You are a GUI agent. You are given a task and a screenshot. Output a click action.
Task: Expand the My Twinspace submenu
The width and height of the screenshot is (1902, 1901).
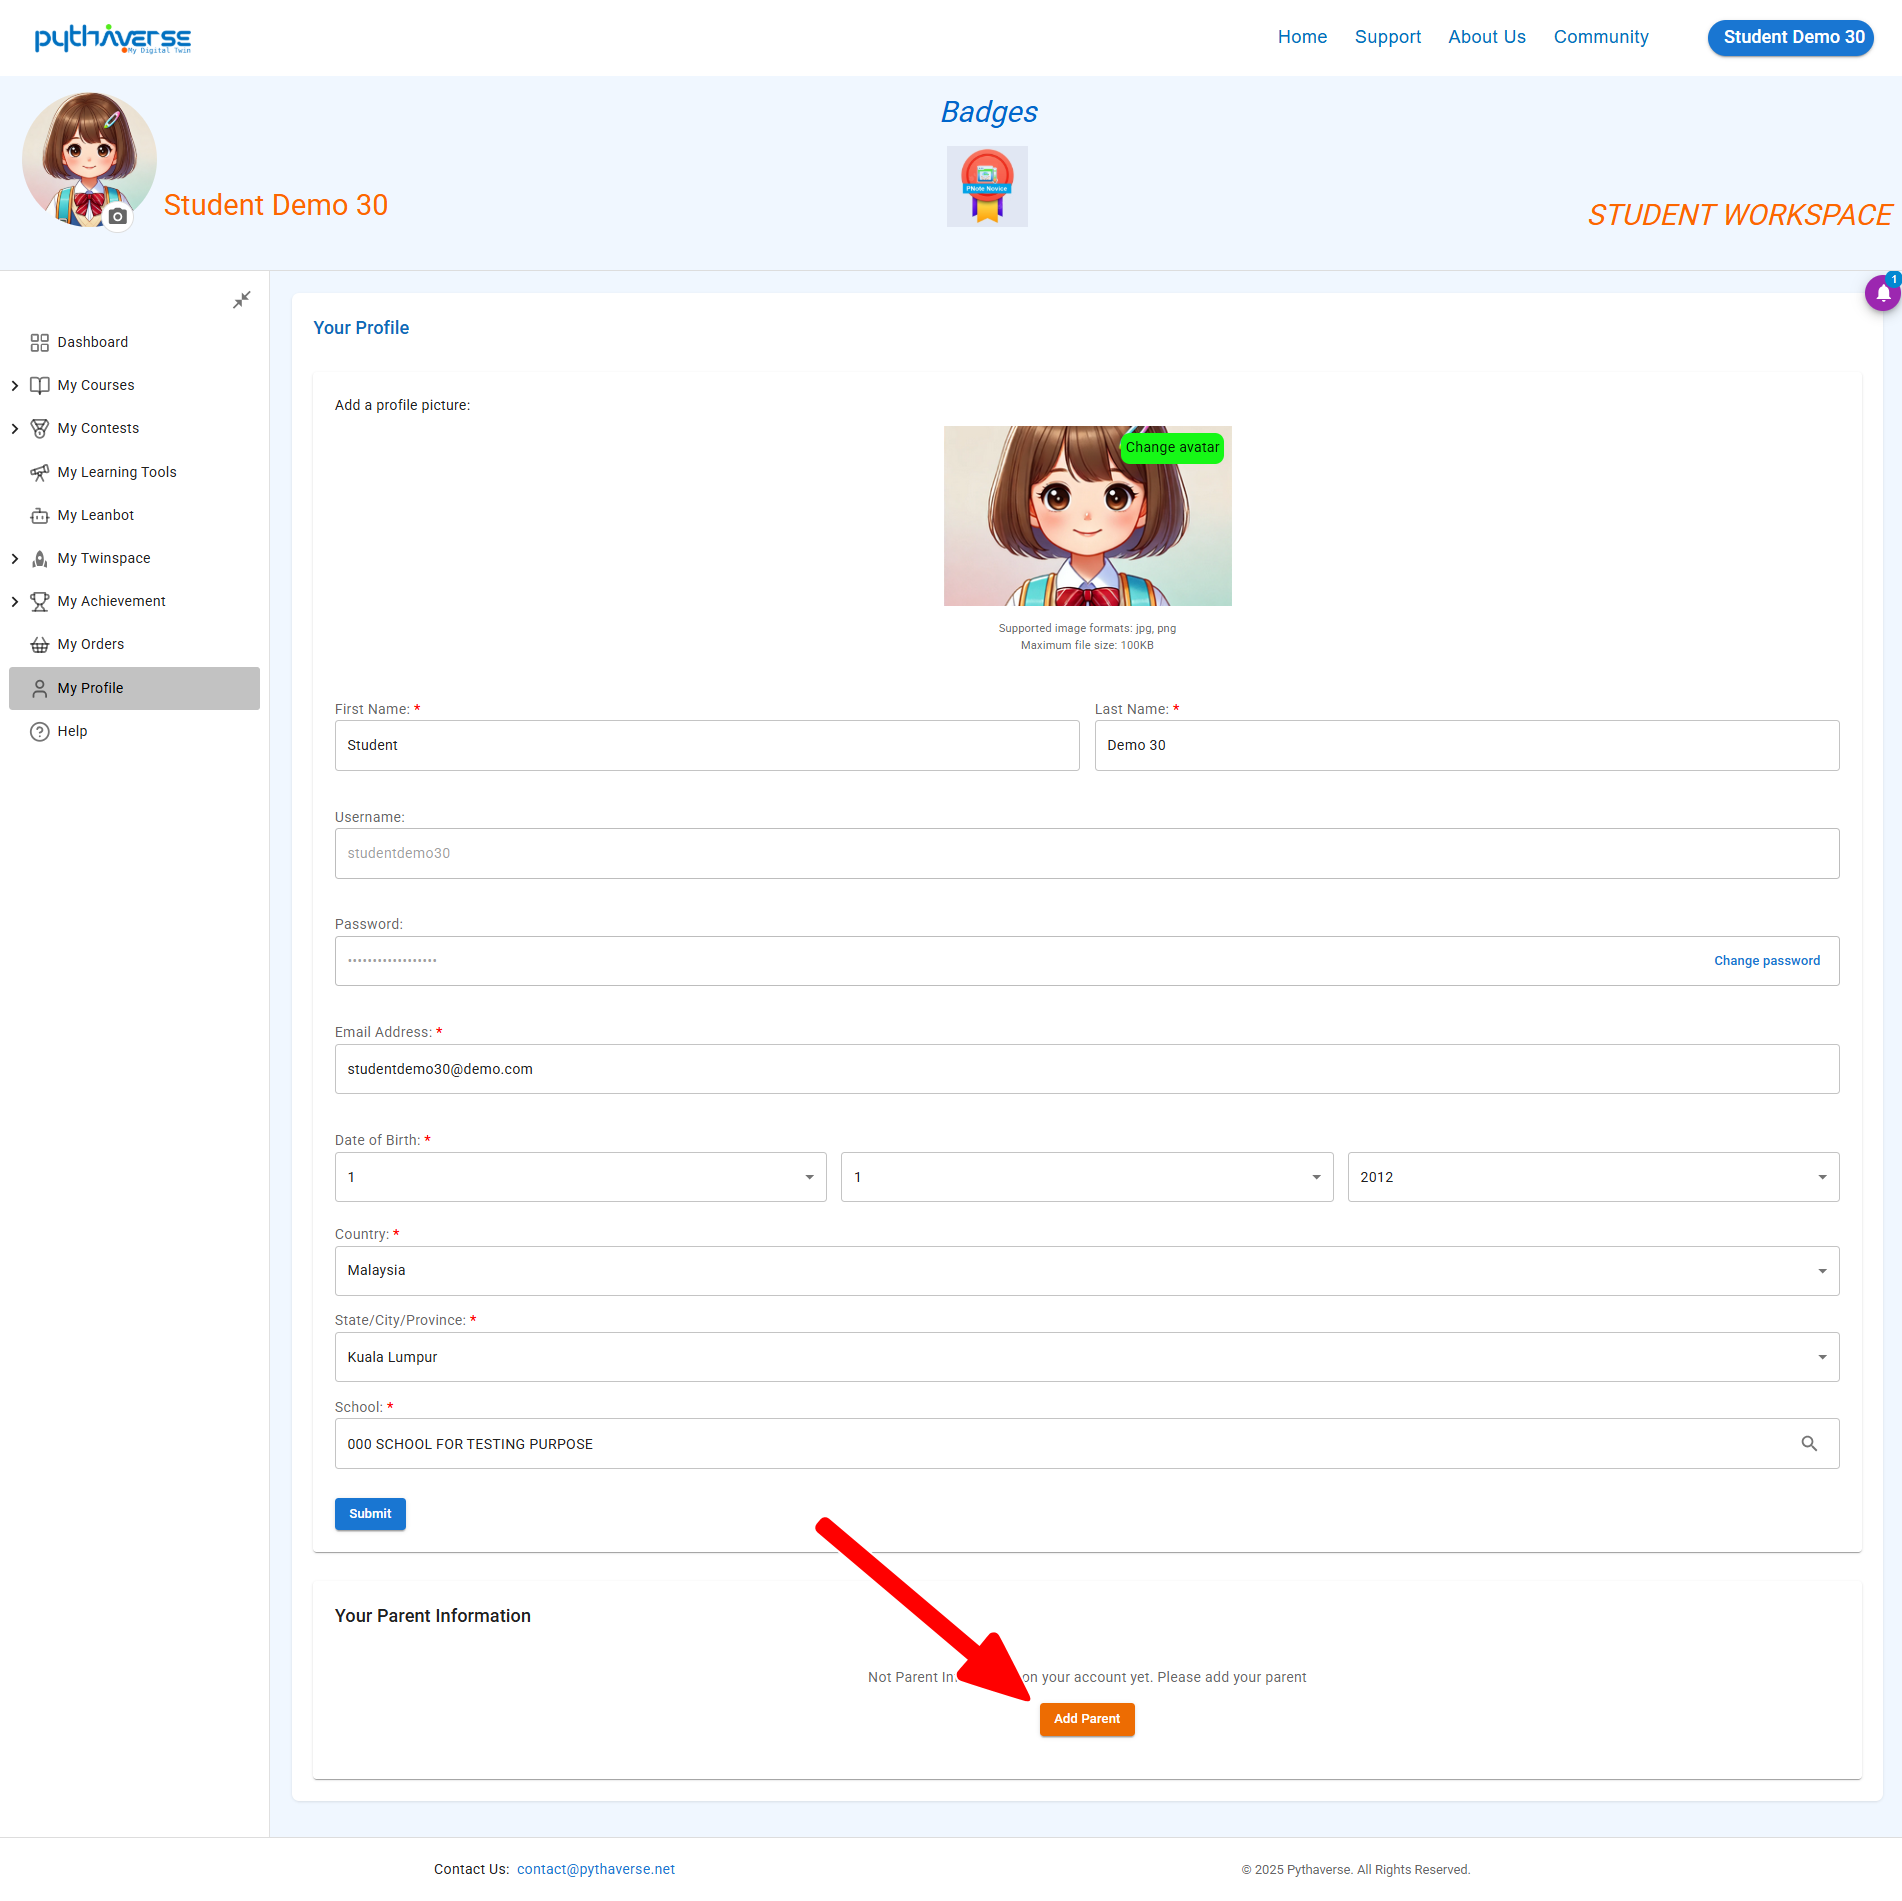[15, 559]
